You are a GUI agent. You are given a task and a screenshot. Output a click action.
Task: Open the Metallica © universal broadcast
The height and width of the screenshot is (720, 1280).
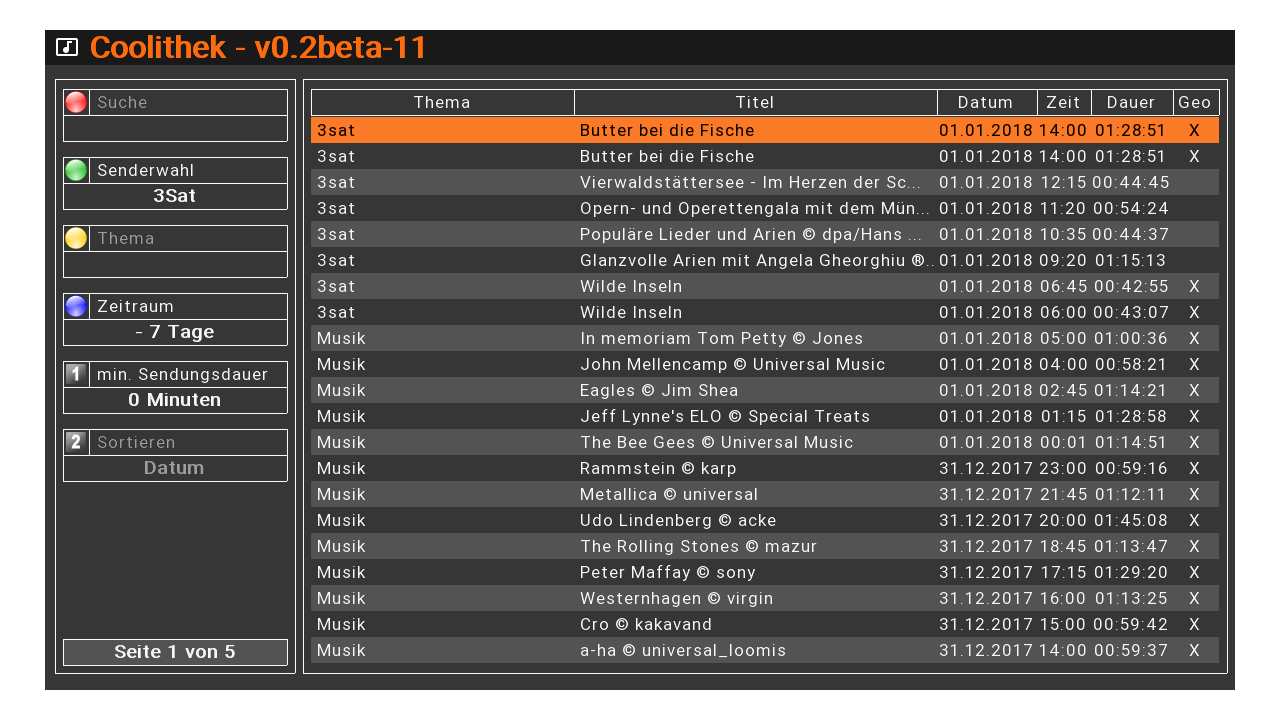coord(669,494)
